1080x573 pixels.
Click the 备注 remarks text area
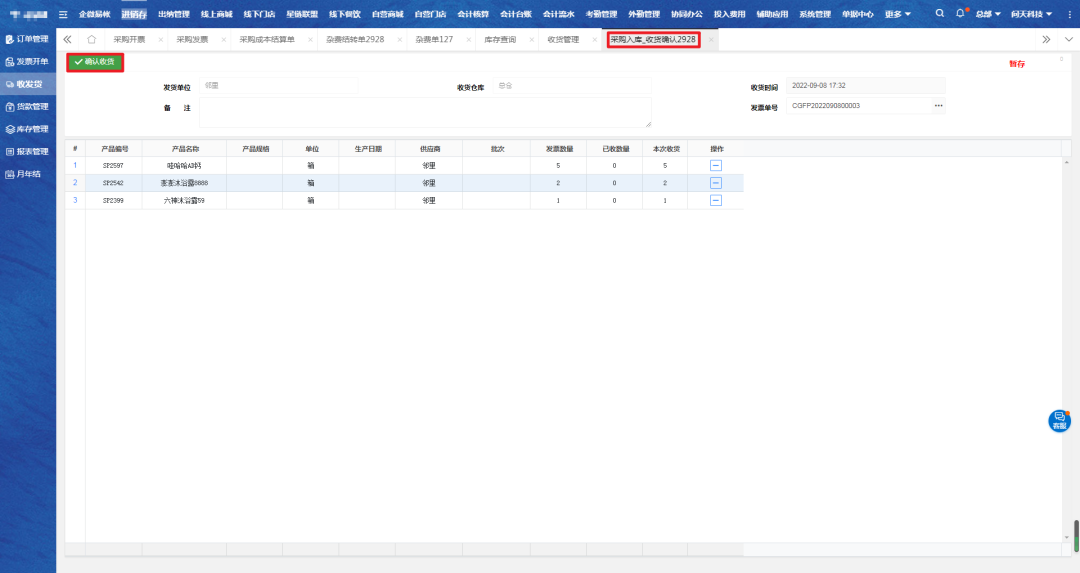(425, 112)
